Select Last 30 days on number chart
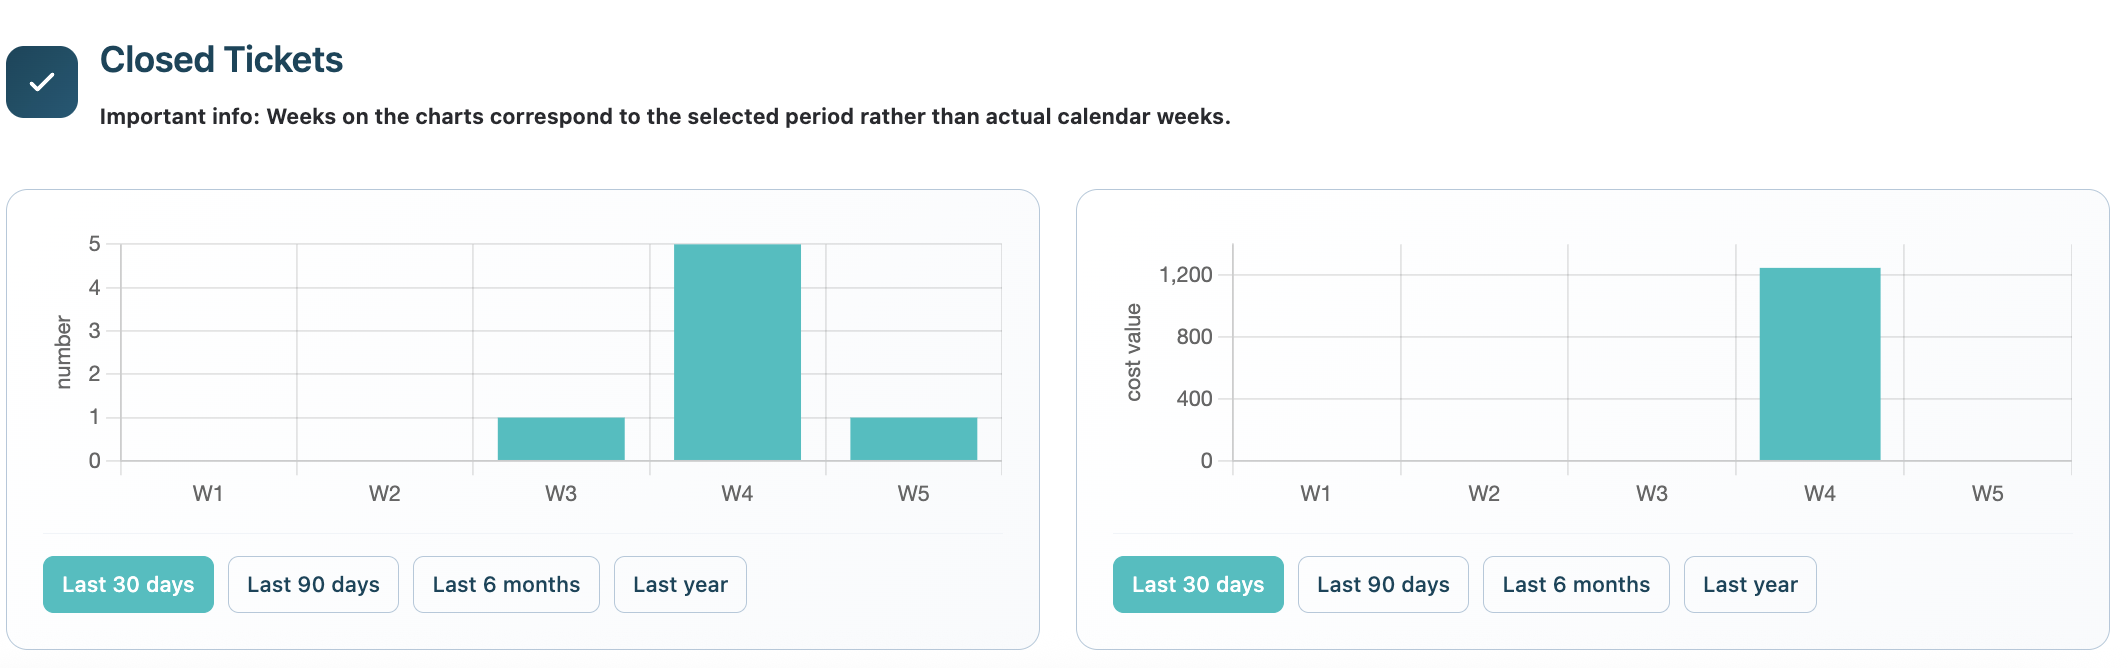 tap(128, 584)
